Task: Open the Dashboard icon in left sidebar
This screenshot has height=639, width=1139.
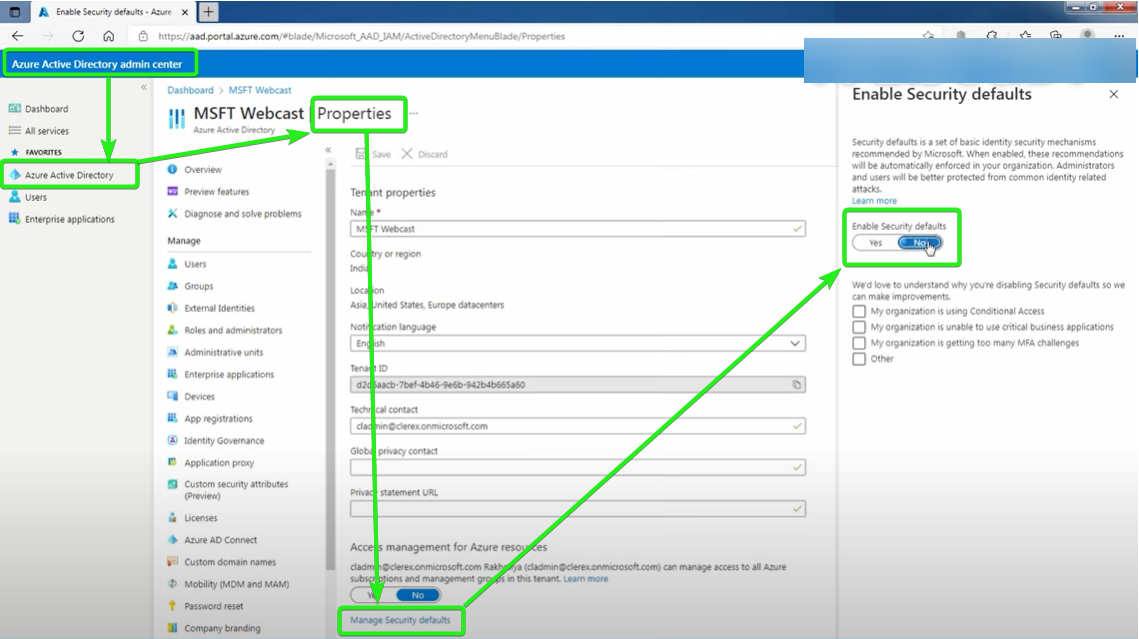Action: (15, 109)
